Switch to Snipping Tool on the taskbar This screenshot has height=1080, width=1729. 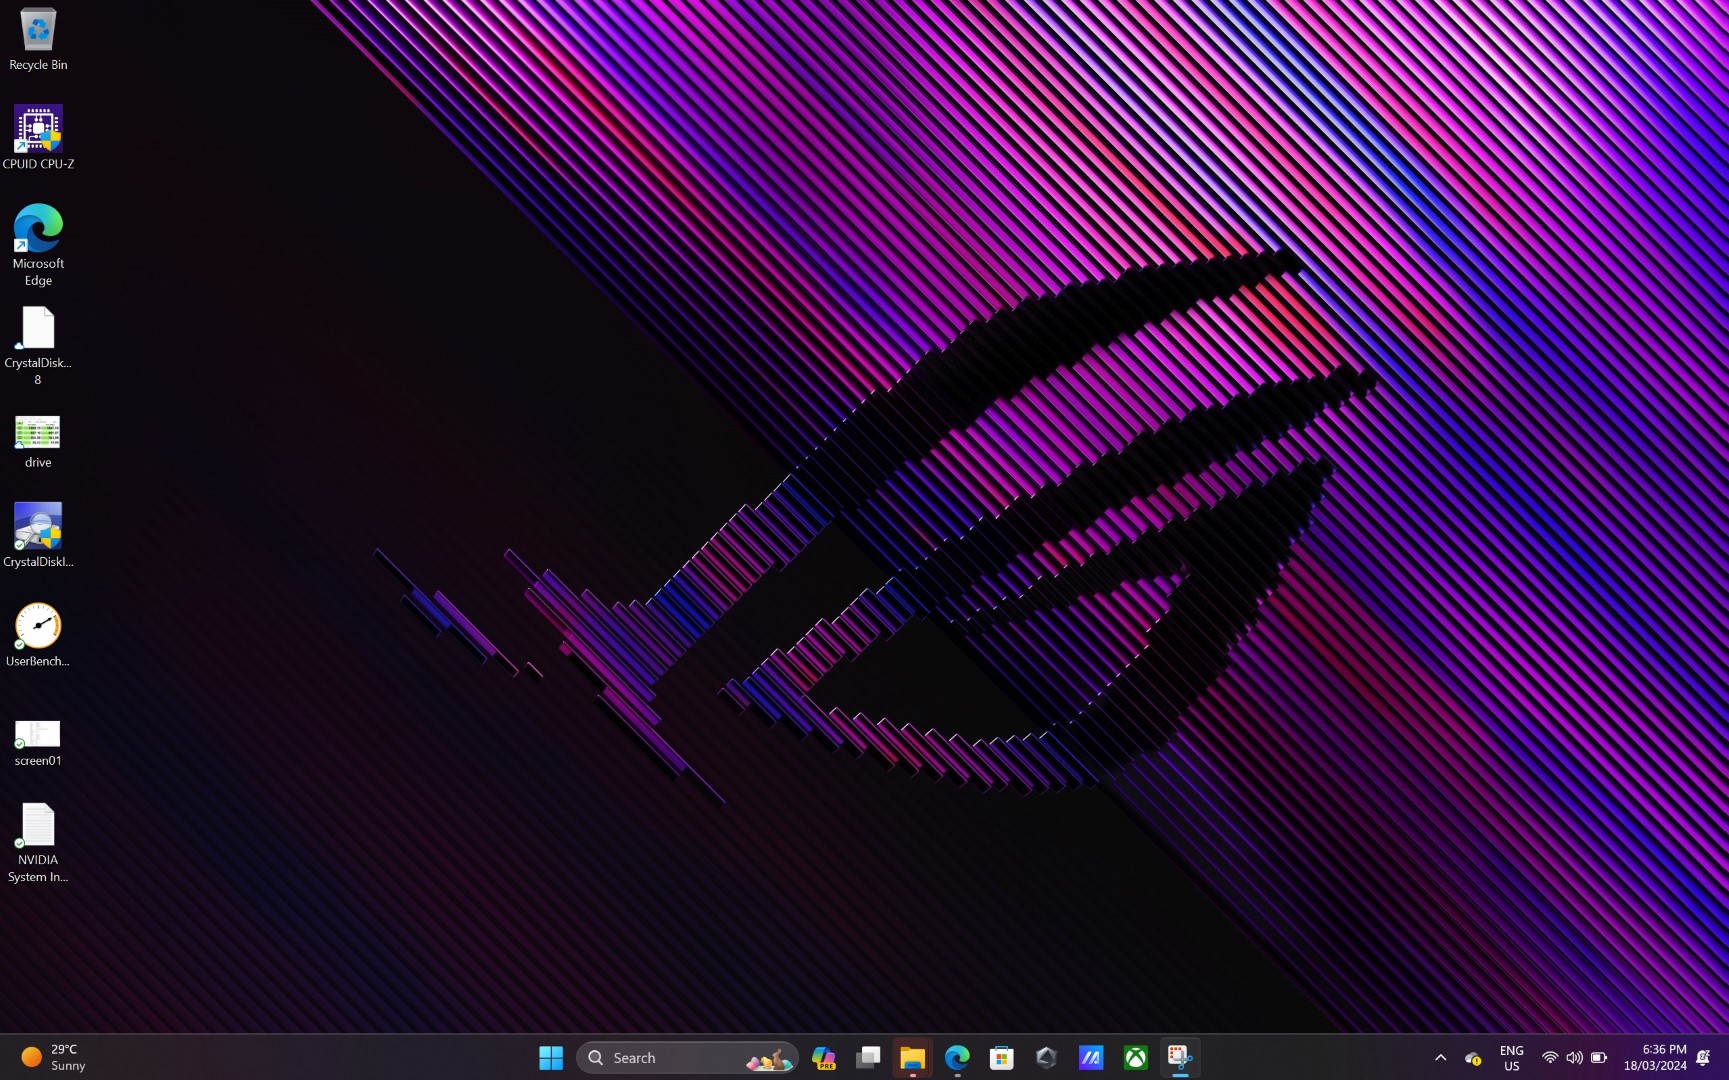(1180, 1057)
